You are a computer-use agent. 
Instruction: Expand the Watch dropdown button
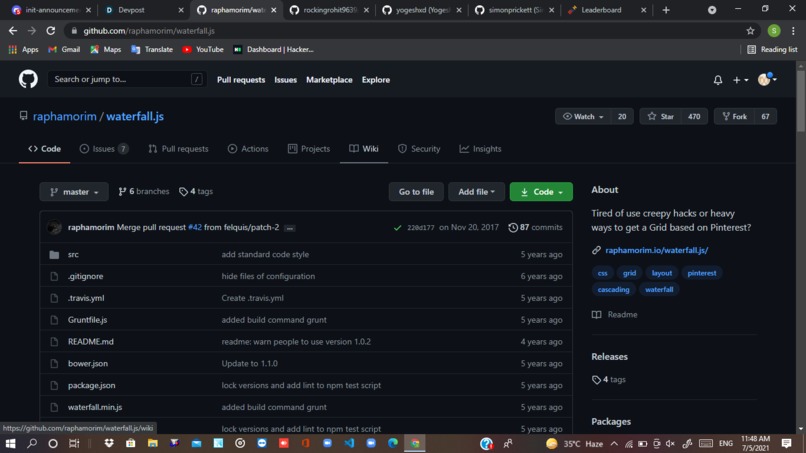pos(583,117)
